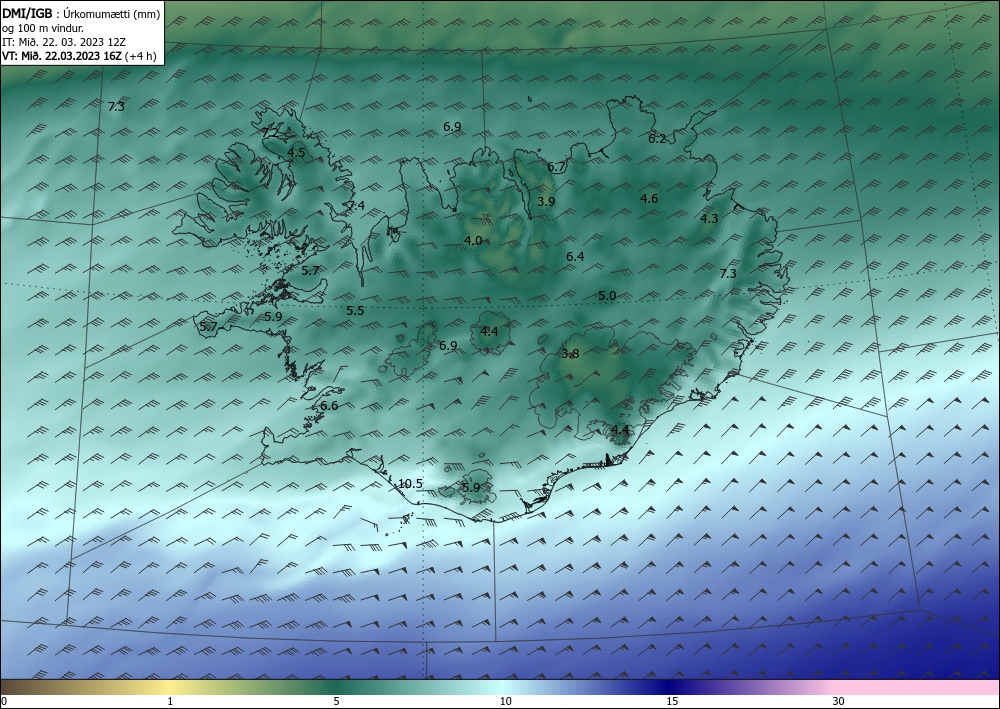Click the 7.4 value label
The image size is (1000, 709).
tap(356, 206)
